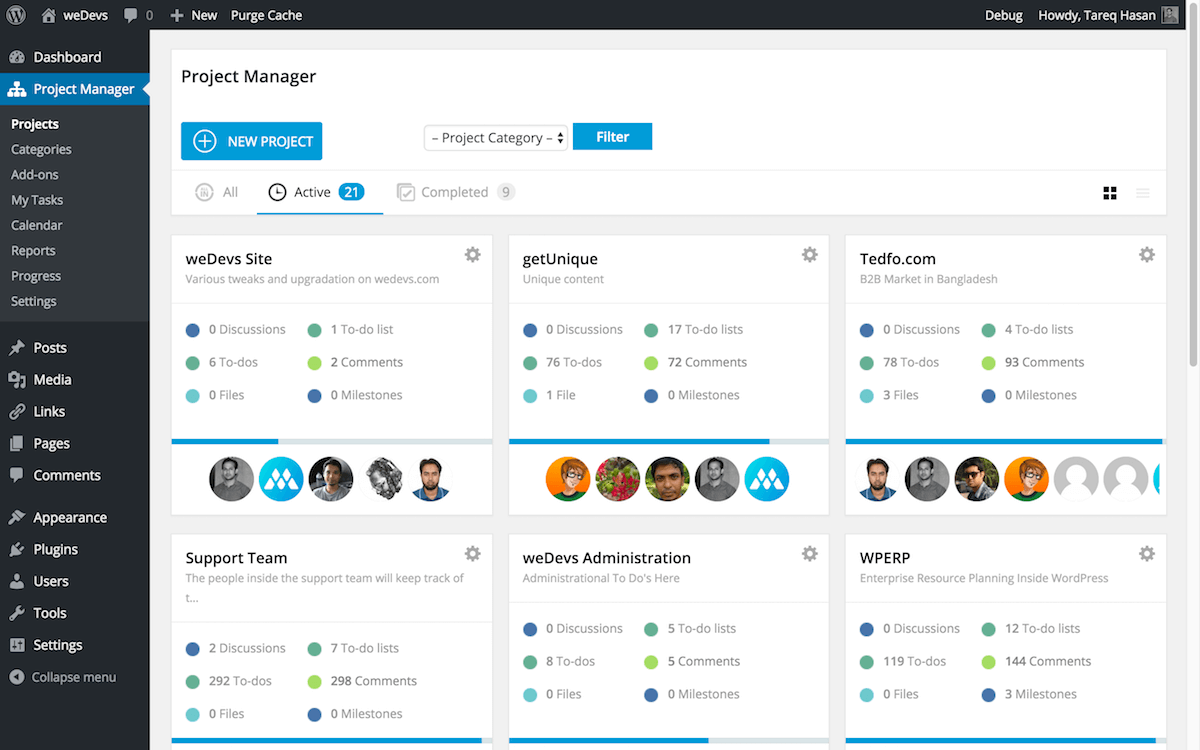Image resolution: width=1200 pixels, height=750 pixels.
Task: Click a team member avatar on Support Team
Action: coord(231,745)
